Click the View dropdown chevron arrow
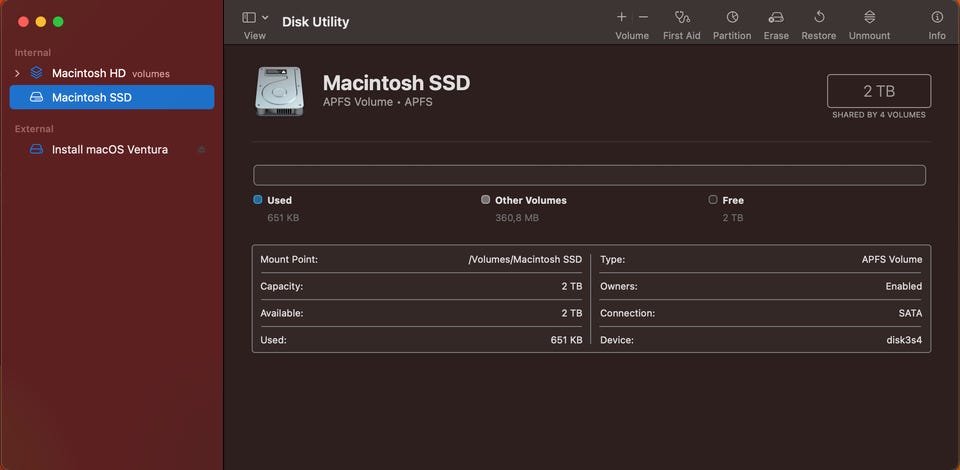This screenshot has height=470, width=960. click(265, 18)
